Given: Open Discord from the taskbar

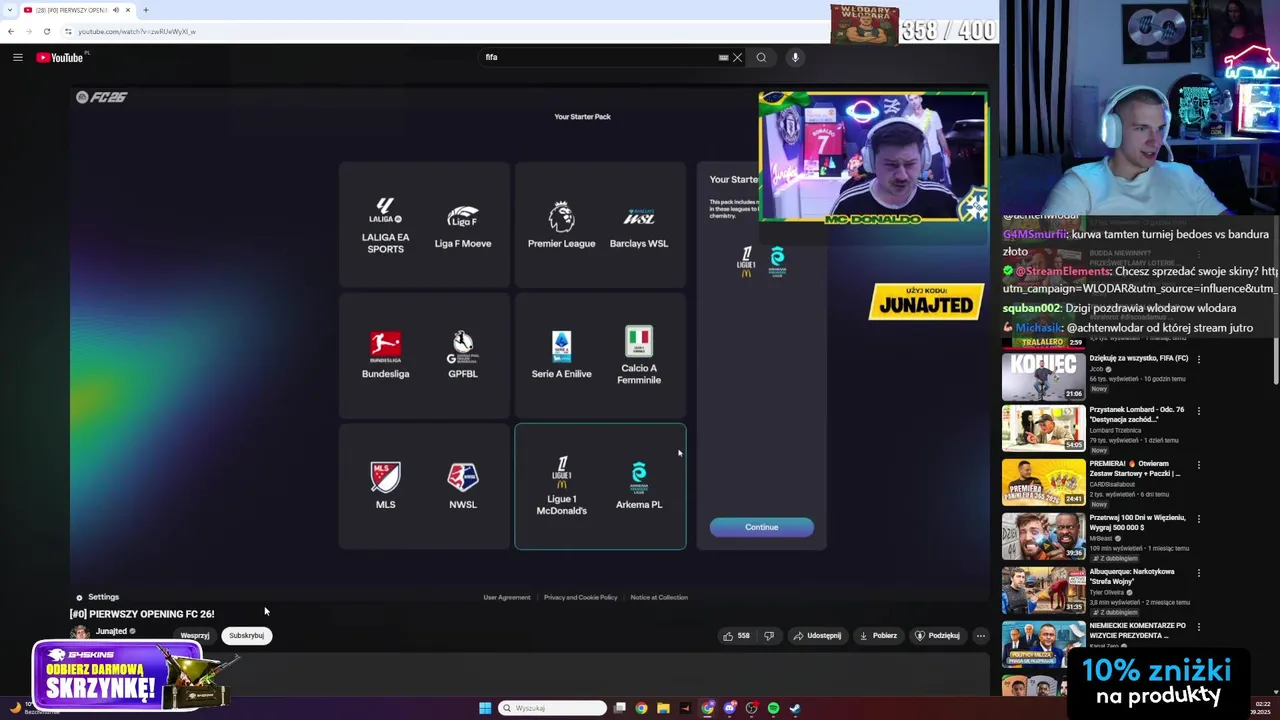Looking at the screenshot, I should (729, 708).
